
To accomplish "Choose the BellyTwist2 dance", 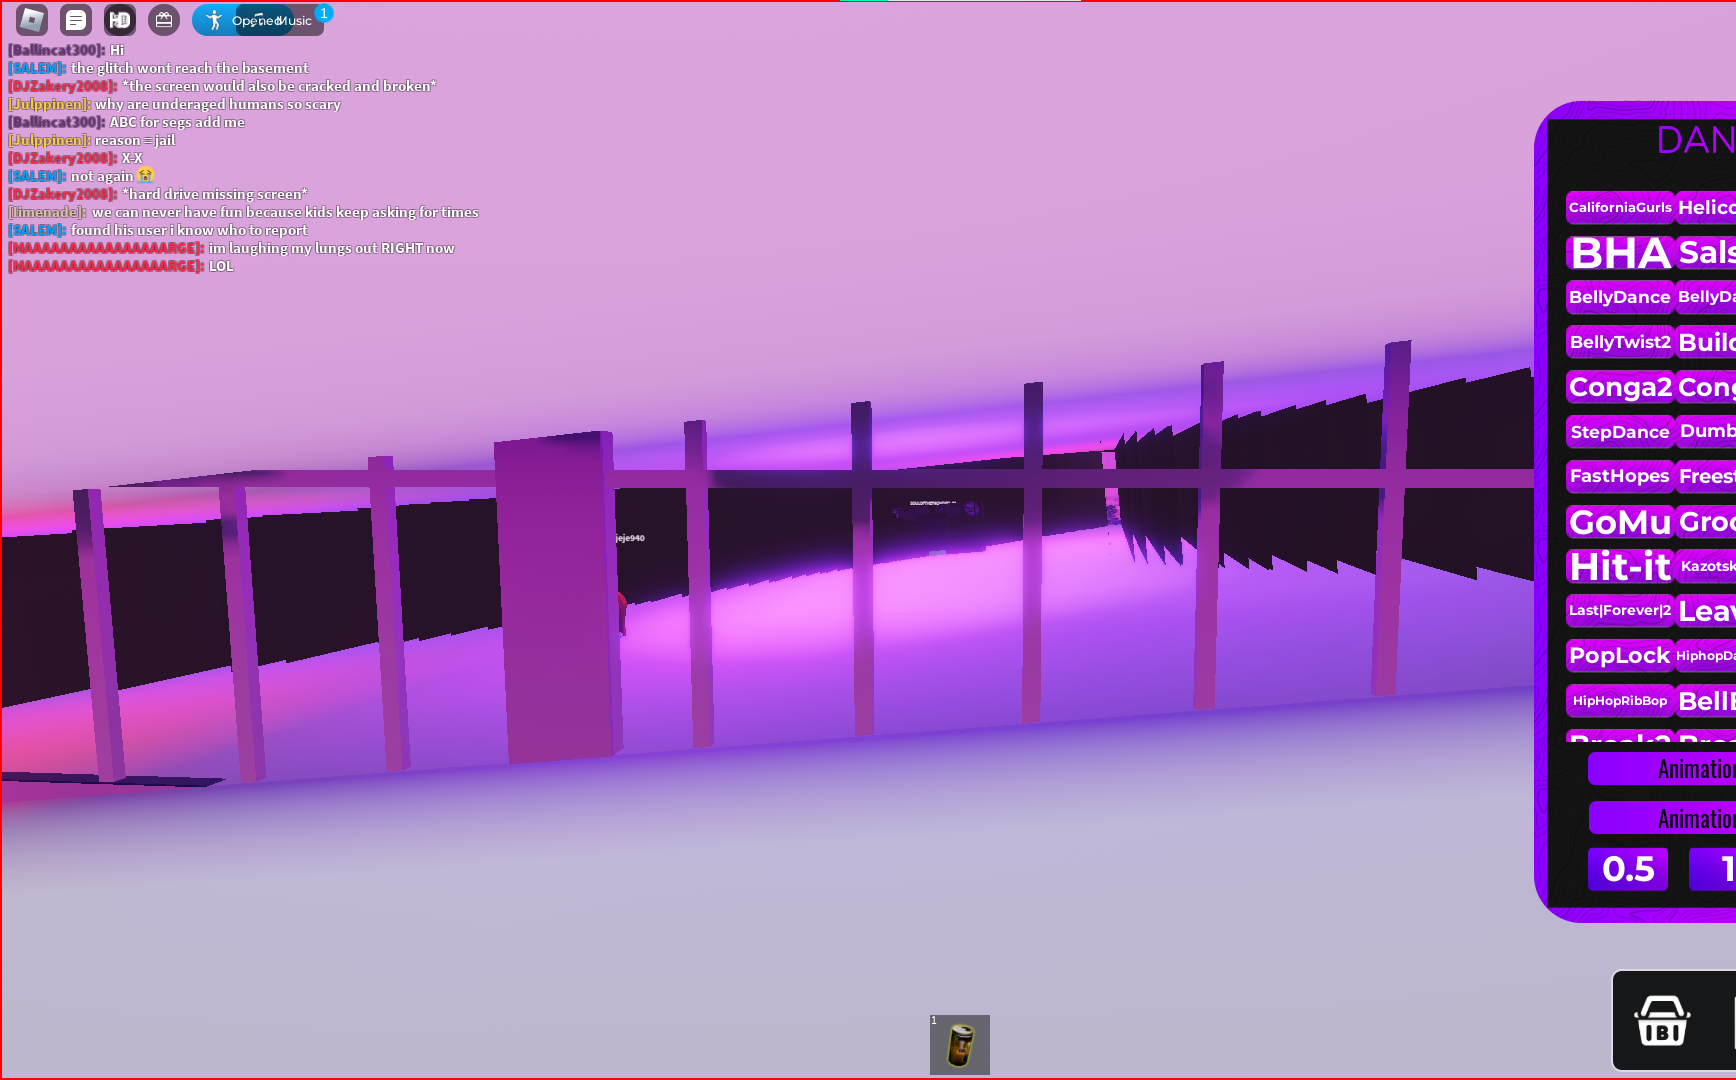I will coord(1619,342).
